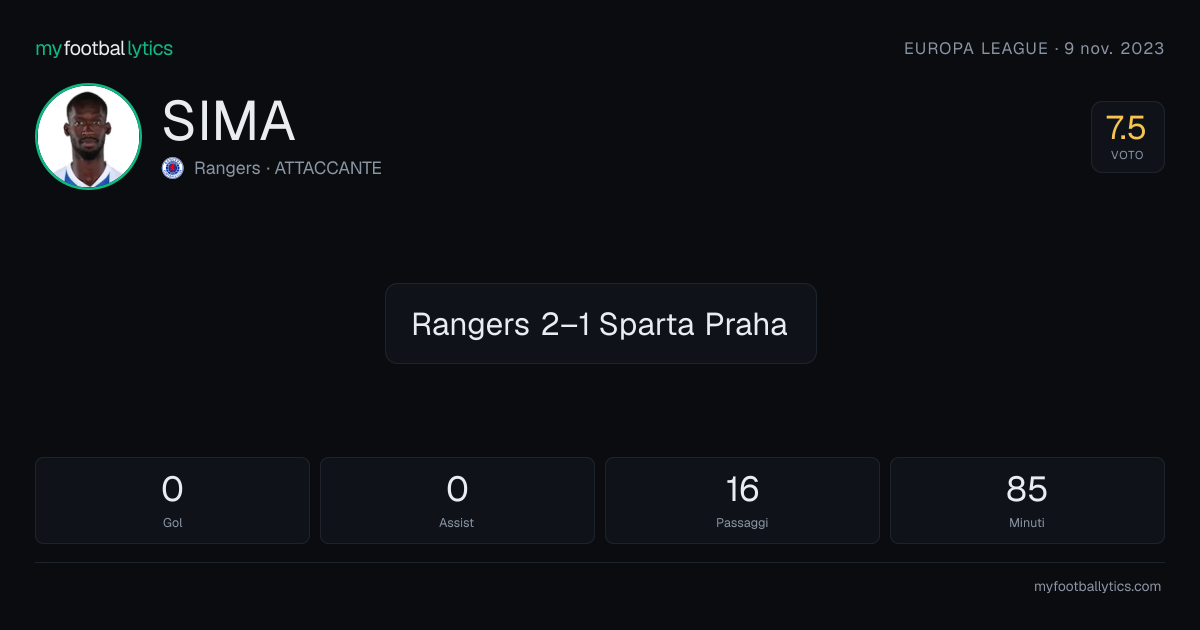Click the number 16 passes value
Viewport: 1200px width, 630px height.
[742, 489]
